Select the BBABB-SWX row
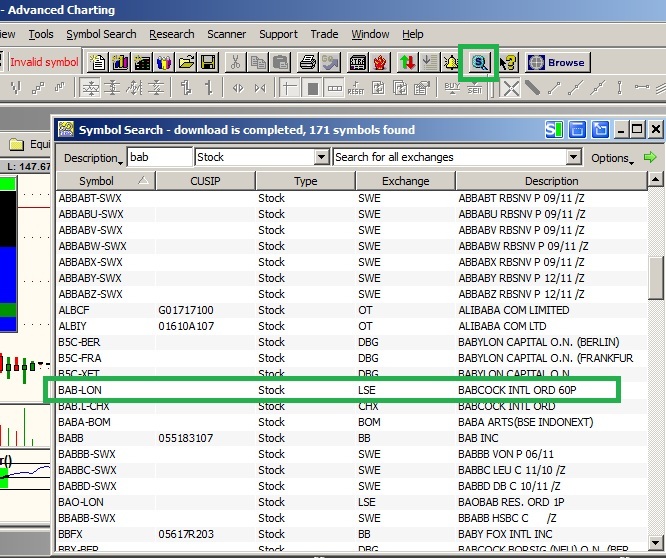The image size is (666, 558). click(352, 518)
